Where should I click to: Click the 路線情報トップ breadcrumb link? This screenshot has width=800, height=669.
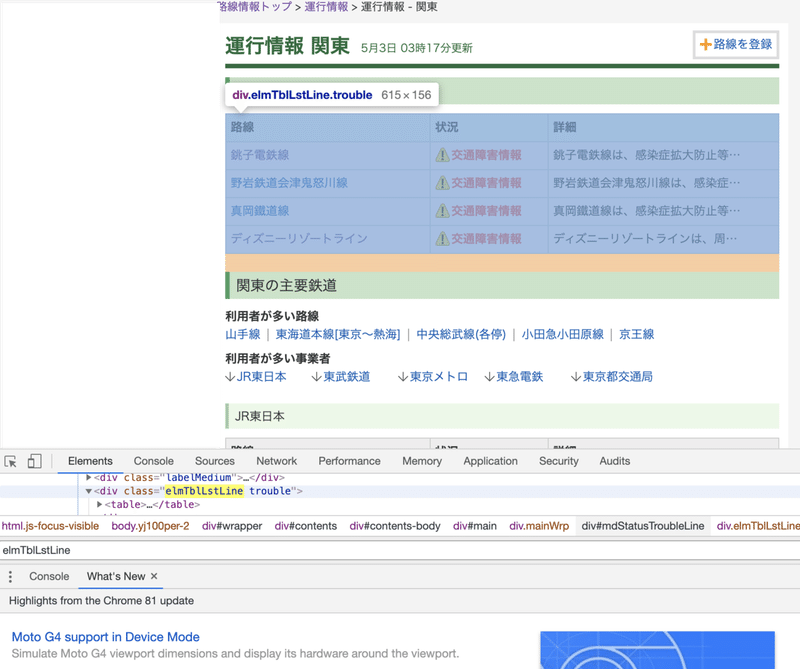coord(255,7)
